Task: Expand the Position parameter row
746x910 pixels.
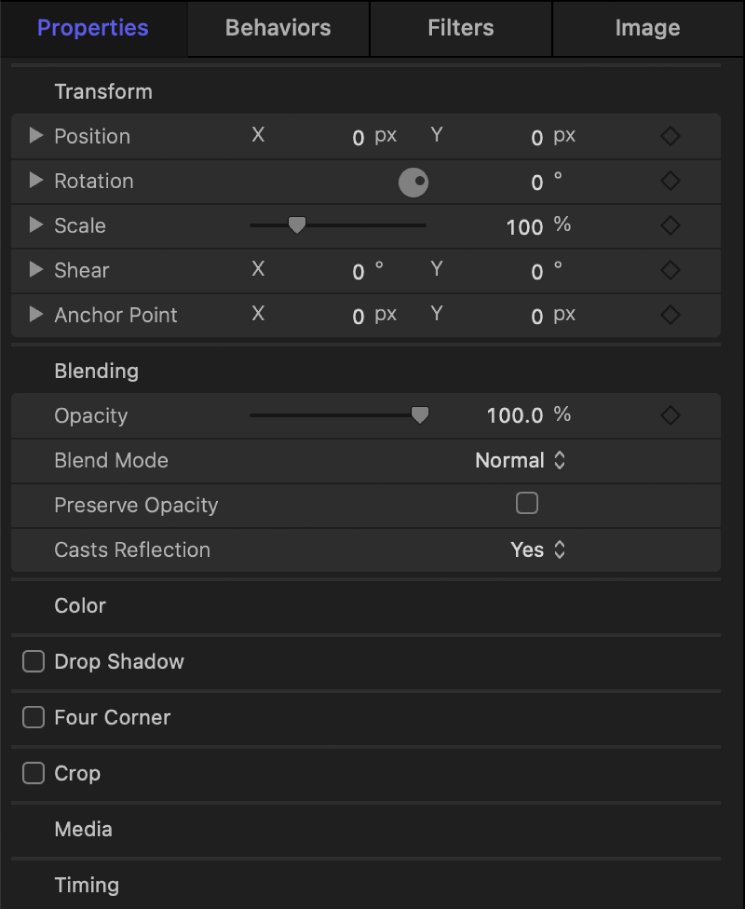Action: tap(35, 136)
